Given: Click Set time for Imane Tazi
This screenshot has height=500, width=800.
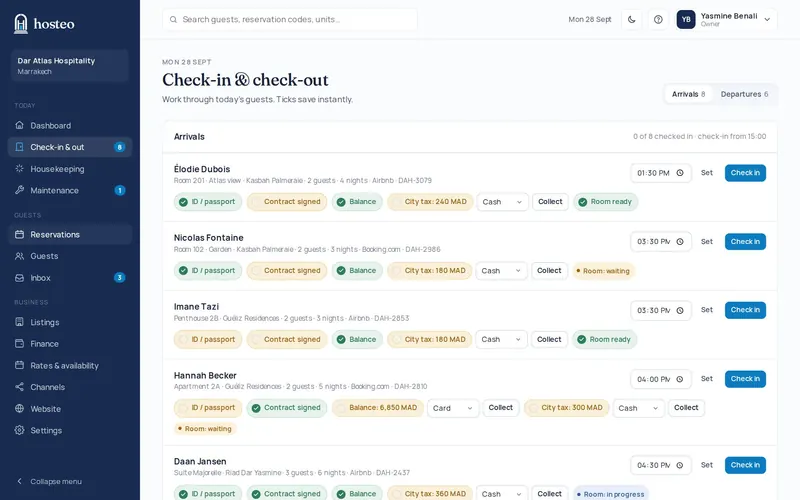Looking at the screenshot, I should coord(707,310).
